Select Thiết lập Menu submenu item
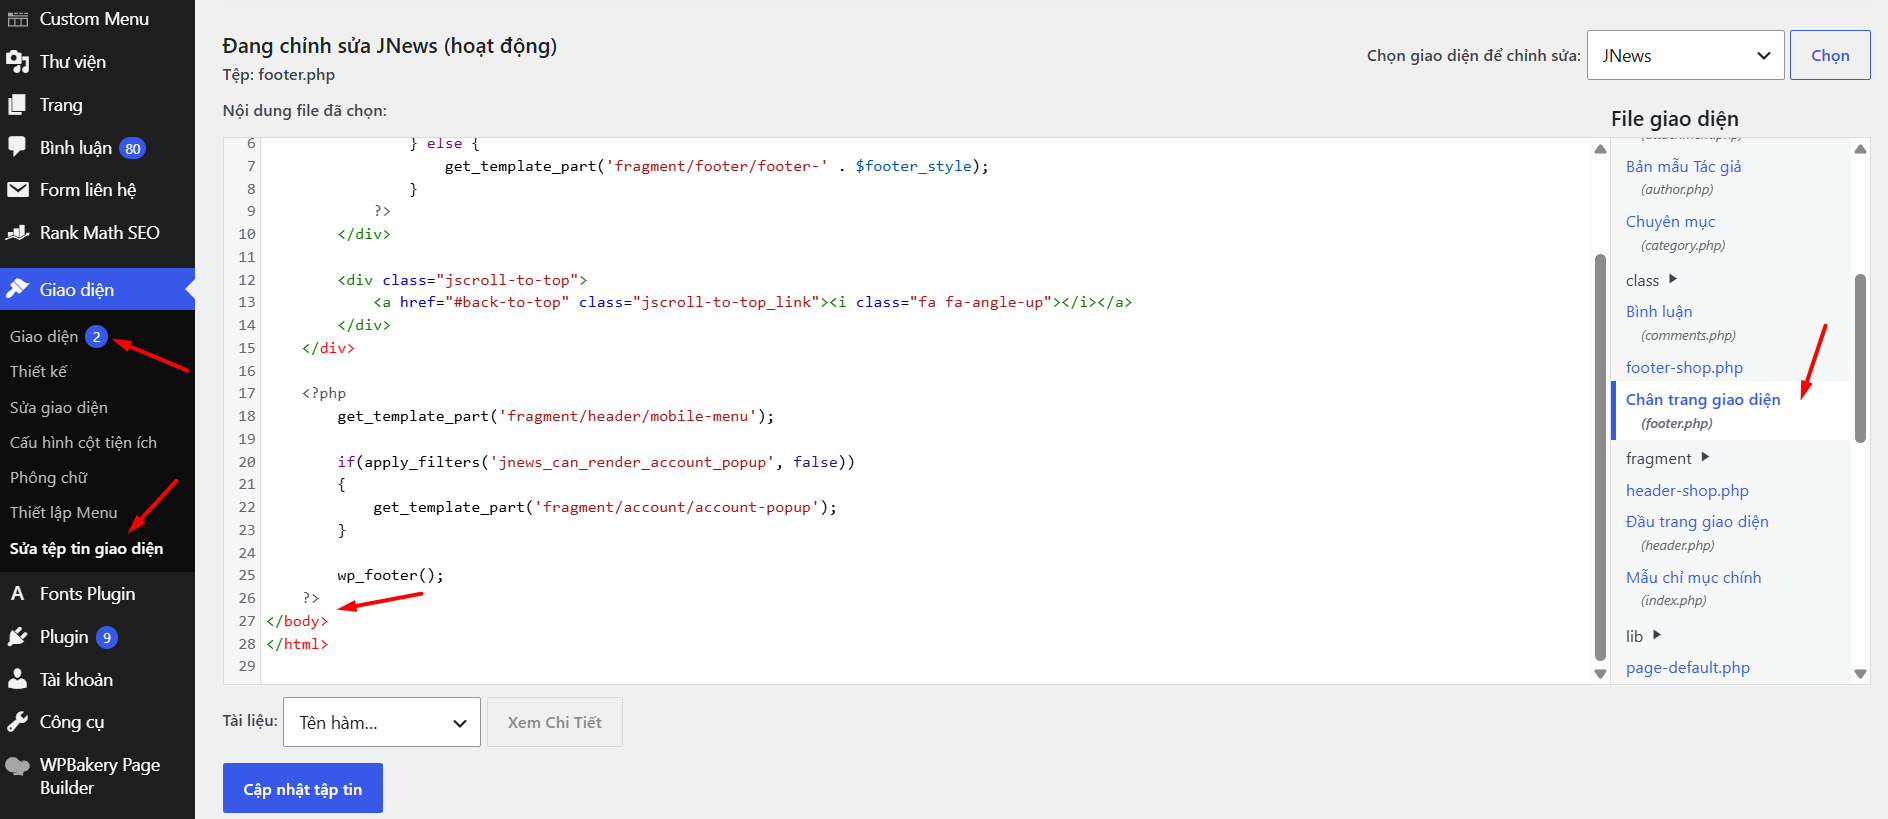Screen dimensions: 1888x819 [64, 512]
